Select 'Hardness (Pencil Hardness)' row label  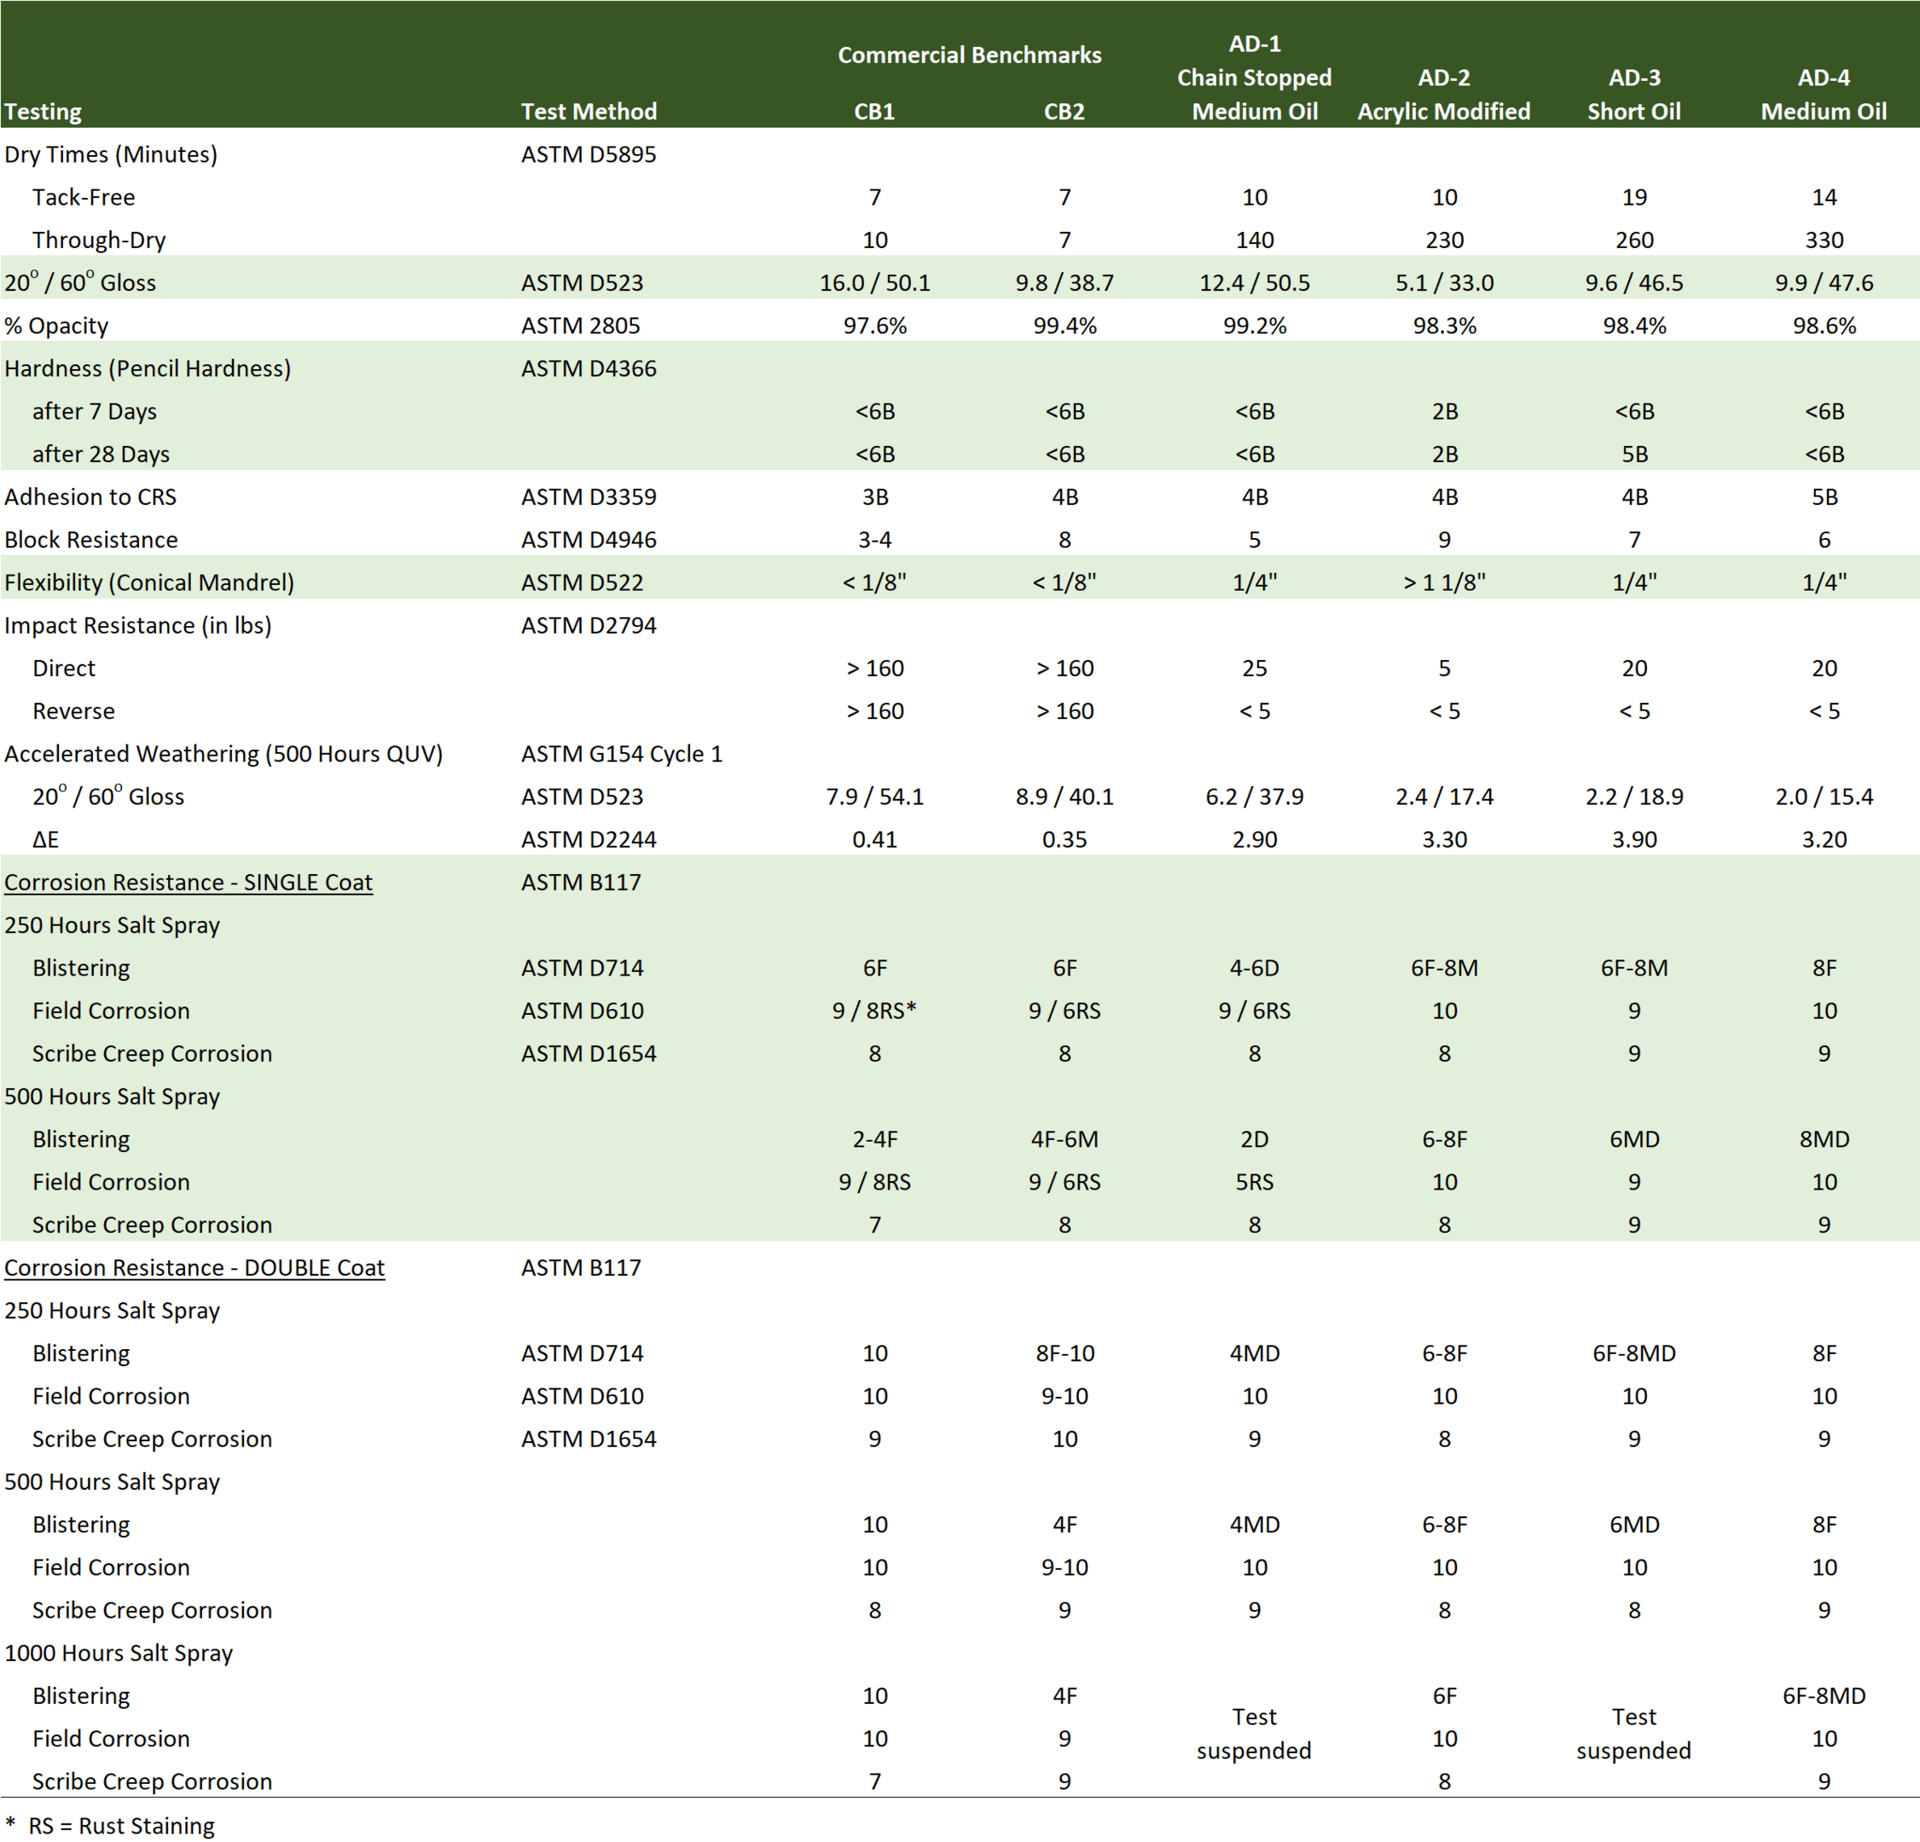[x=148, y=369]
